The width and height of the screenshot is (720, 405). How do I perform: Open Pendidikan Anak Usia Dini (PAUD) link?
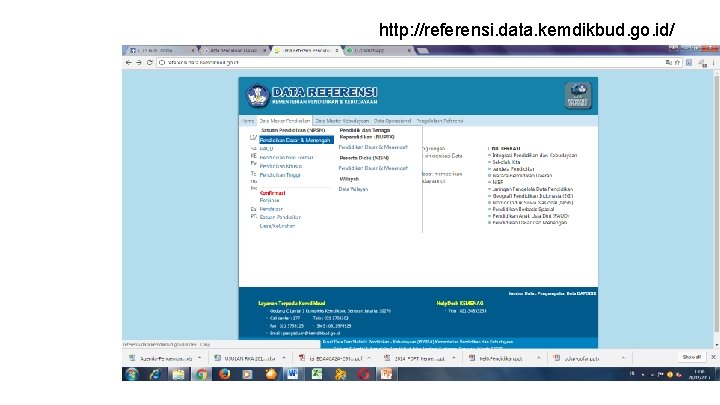tap(530, 216)
